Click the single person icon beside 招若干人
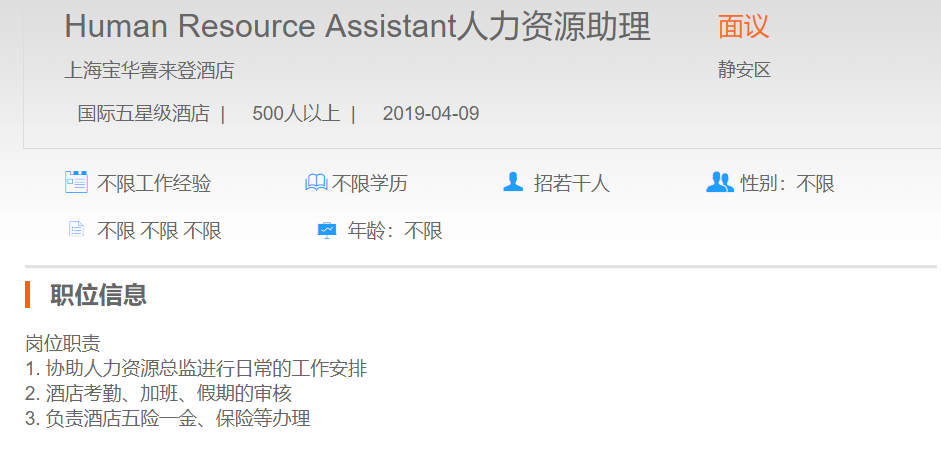This screenshot has height=450, width=941. point(513,182)
